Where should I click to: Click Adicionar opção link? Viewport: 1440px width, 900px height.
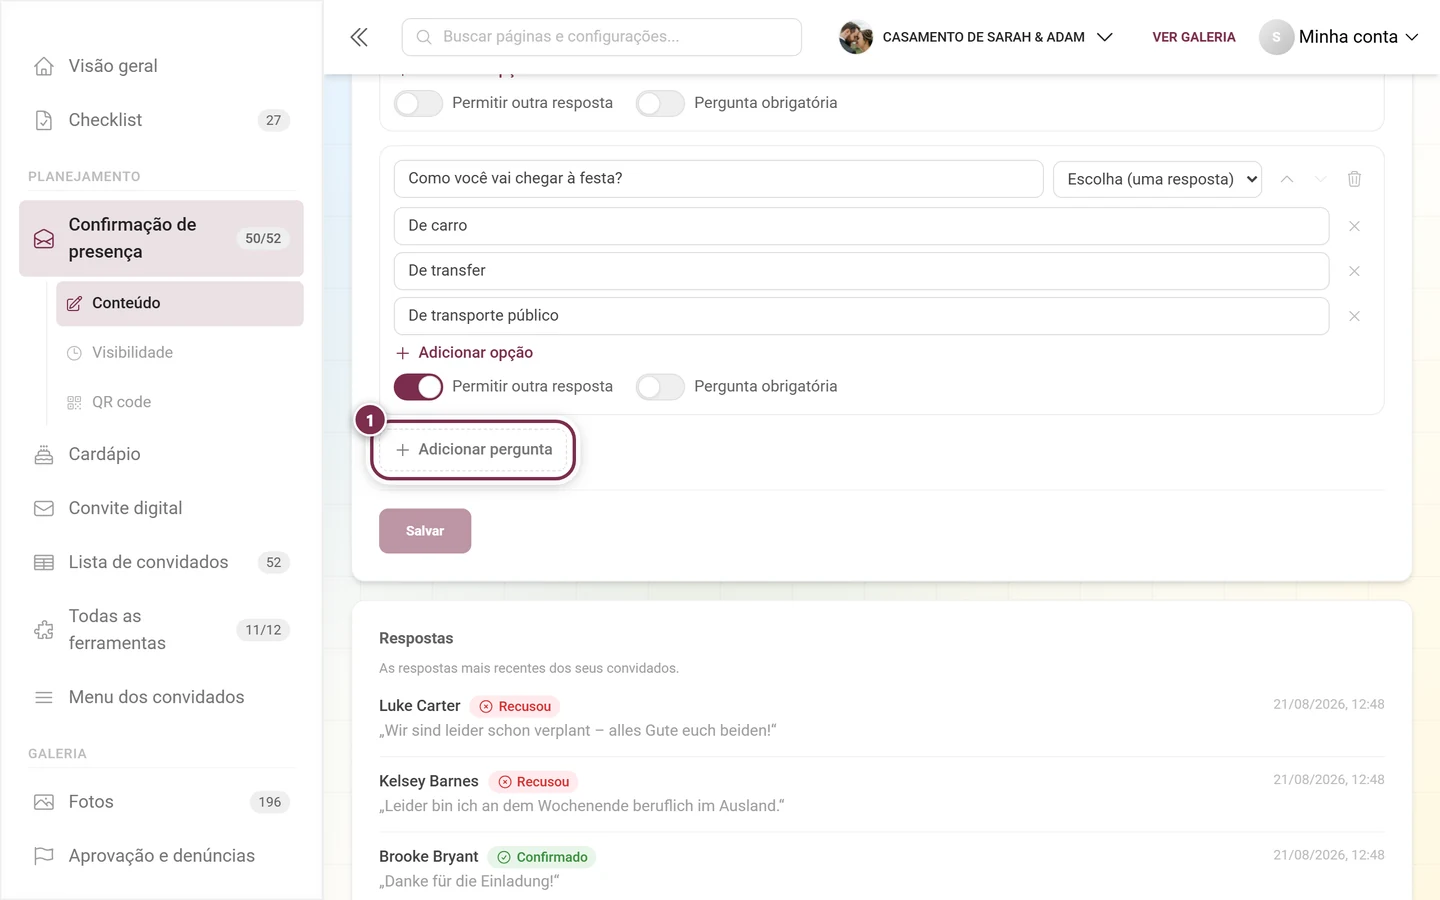pos(464,353)
